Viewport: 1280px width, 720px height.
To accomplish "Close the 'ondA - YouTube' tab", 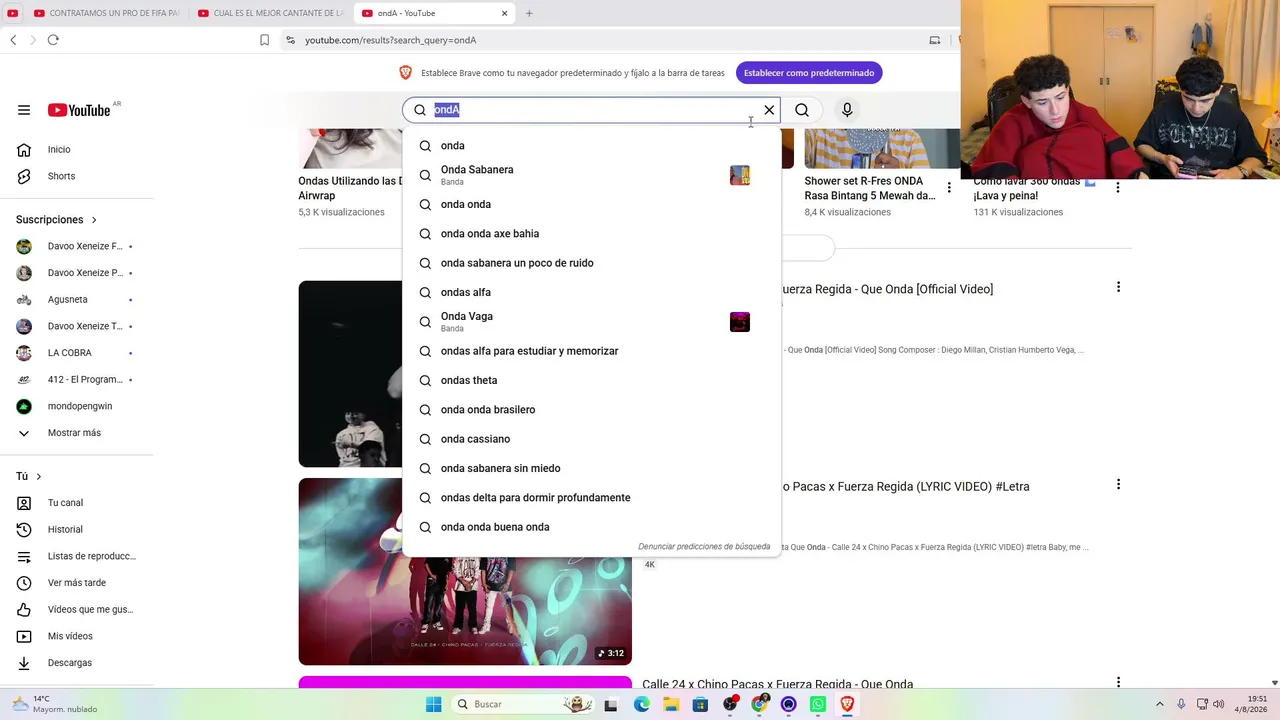I will pos(505,13).
